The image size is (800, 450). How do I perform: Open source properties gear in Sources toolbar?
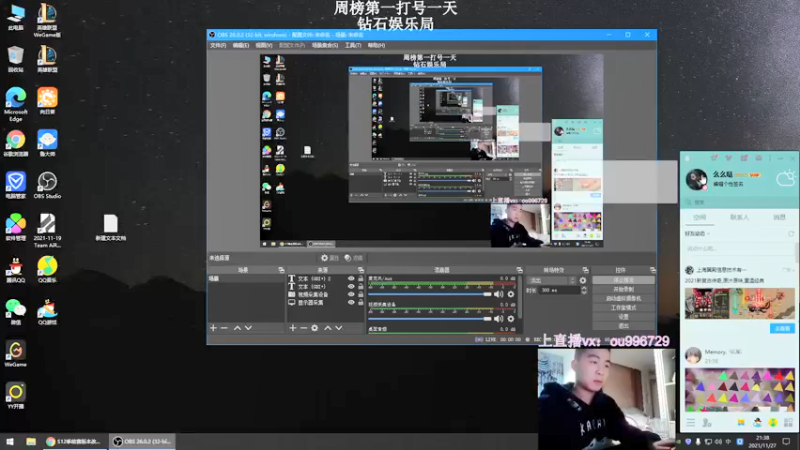pyautogui.click(x=315, y=328)
